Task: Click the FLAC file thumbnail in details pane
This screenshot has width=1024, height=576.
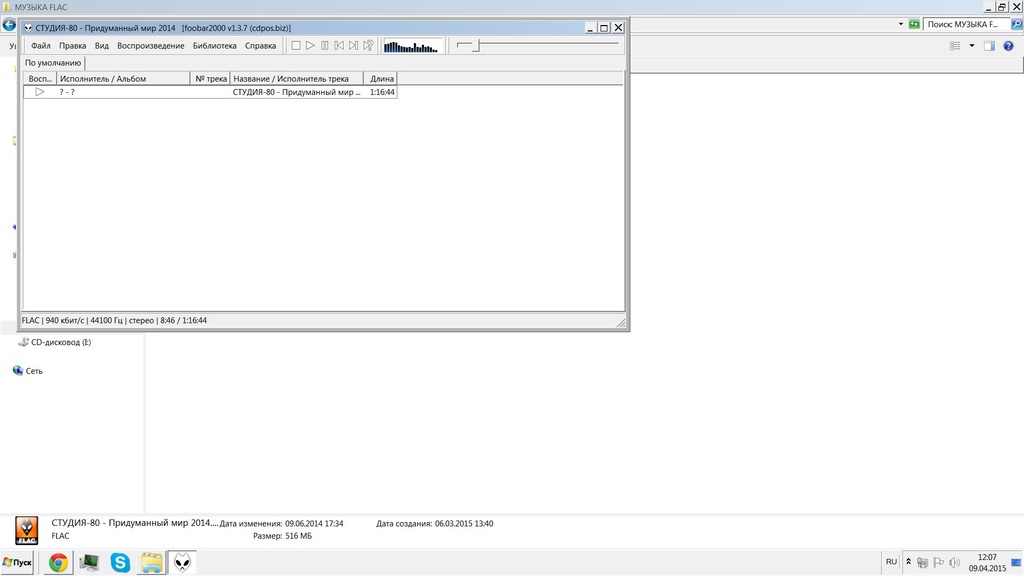Action: (x=27, y=530)
